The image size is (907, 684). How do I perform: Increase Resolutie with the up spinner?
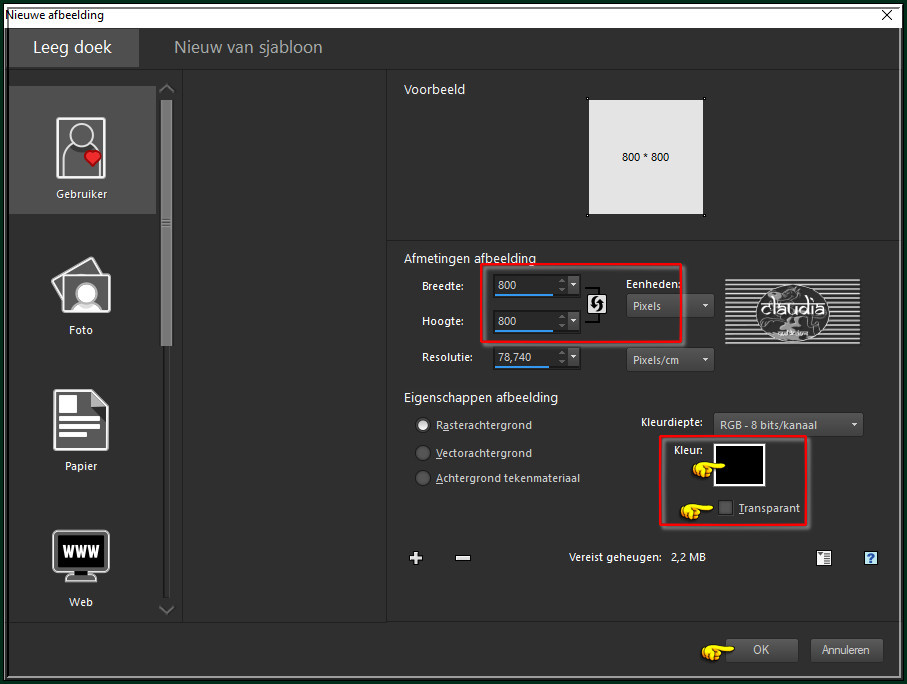coord(562,353)
